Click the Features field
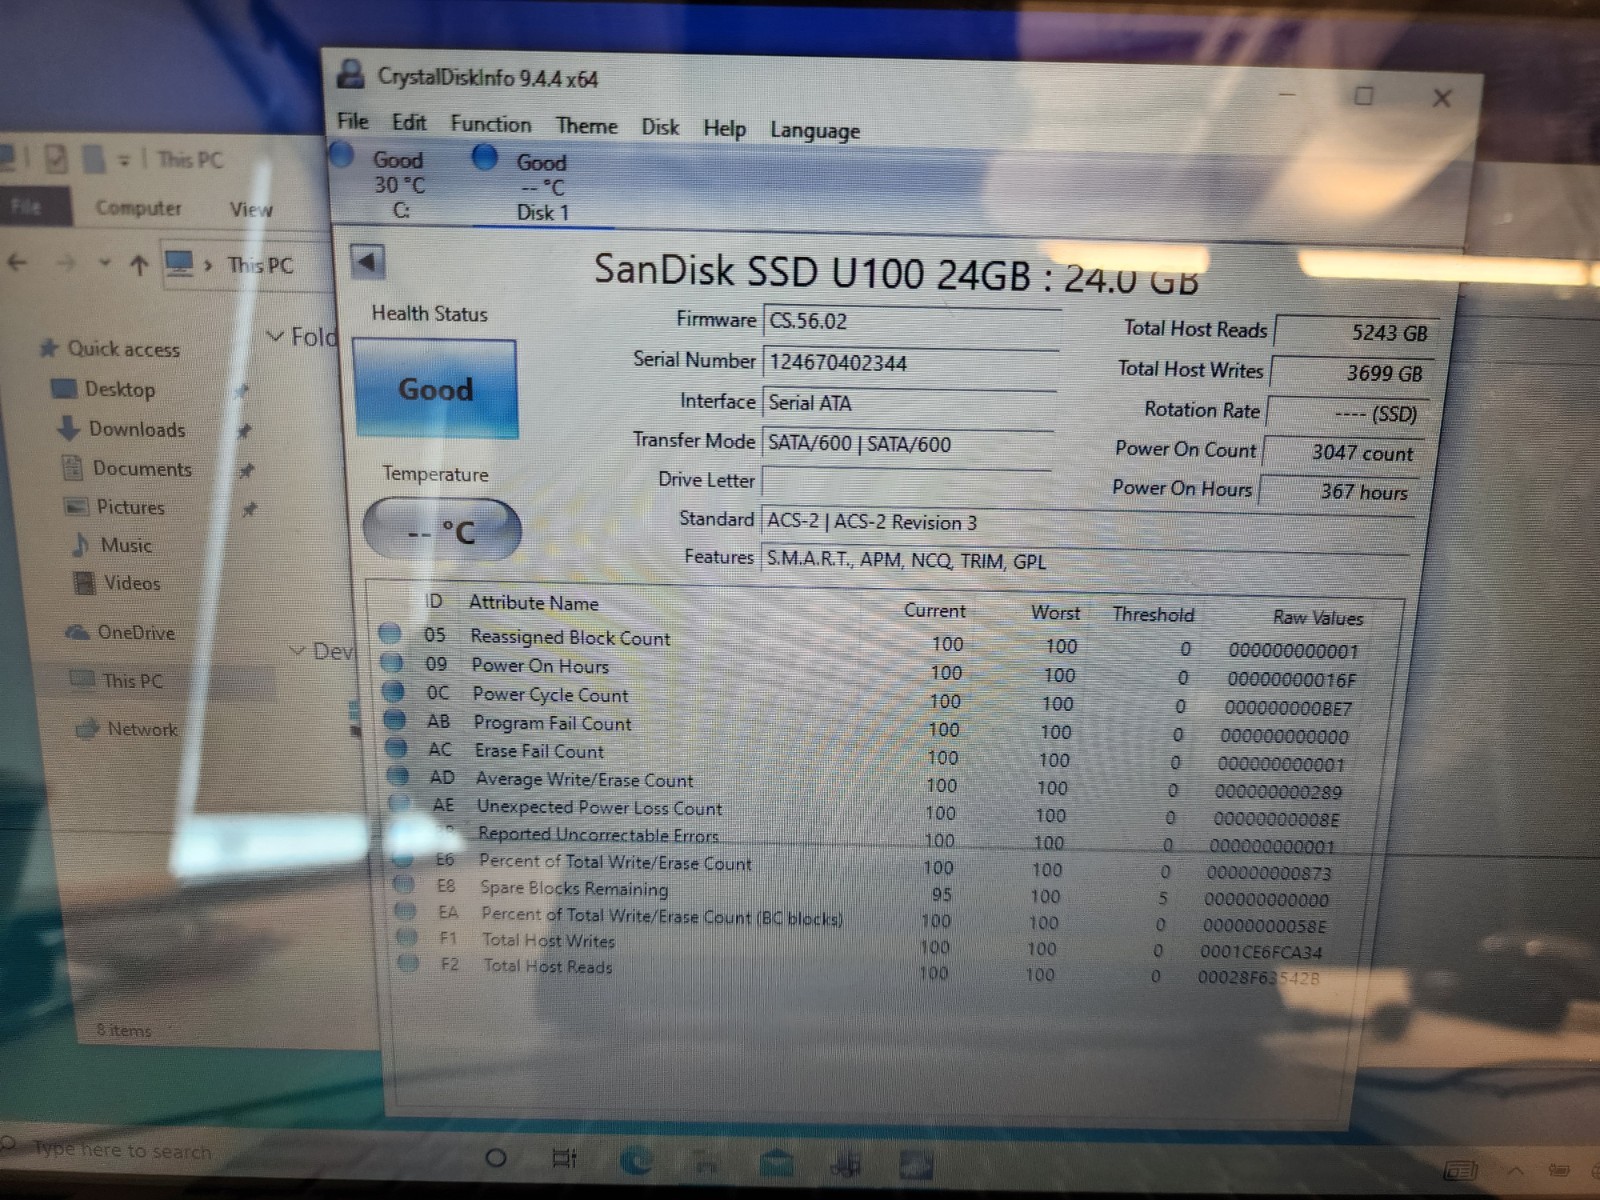1600x1200 pixels. (x=1086, y=561)
